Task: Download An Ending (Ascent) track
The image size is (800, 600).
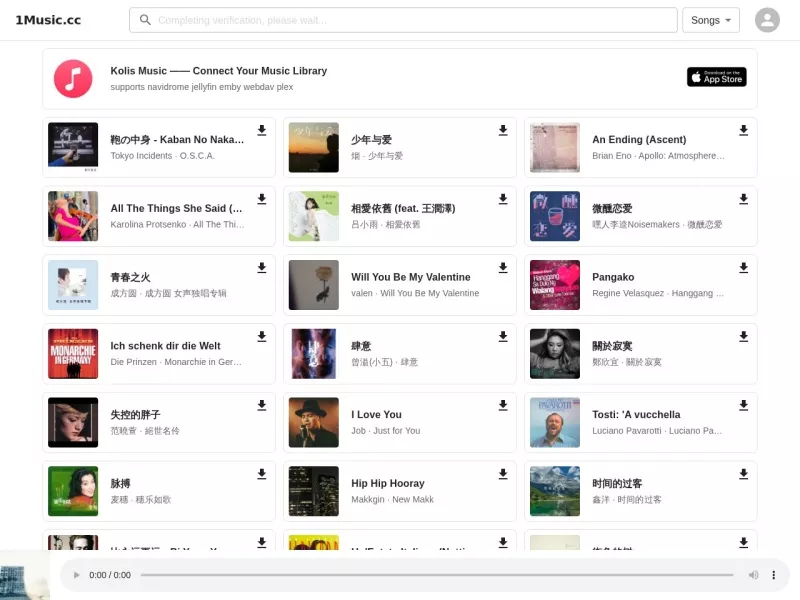Action: [743, 130]
